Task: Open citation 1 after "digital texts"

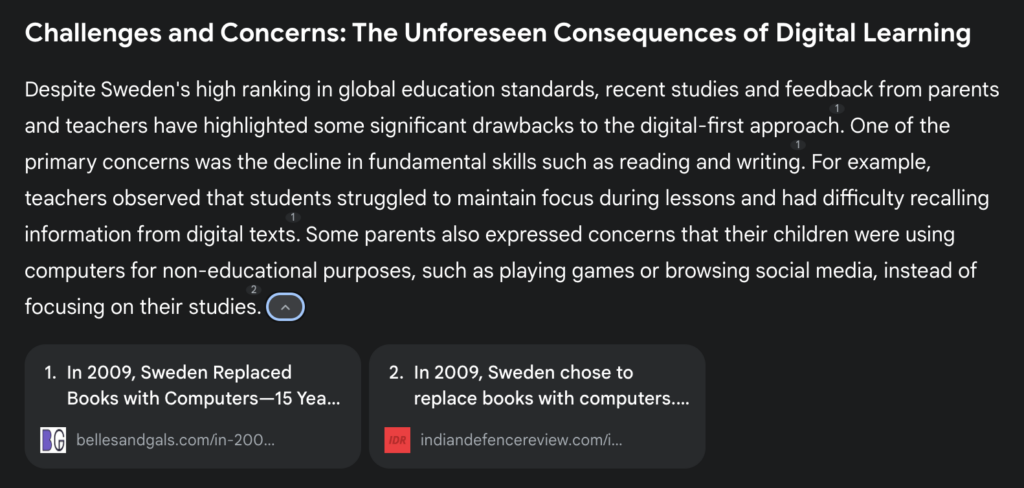Action: [294, 217]
